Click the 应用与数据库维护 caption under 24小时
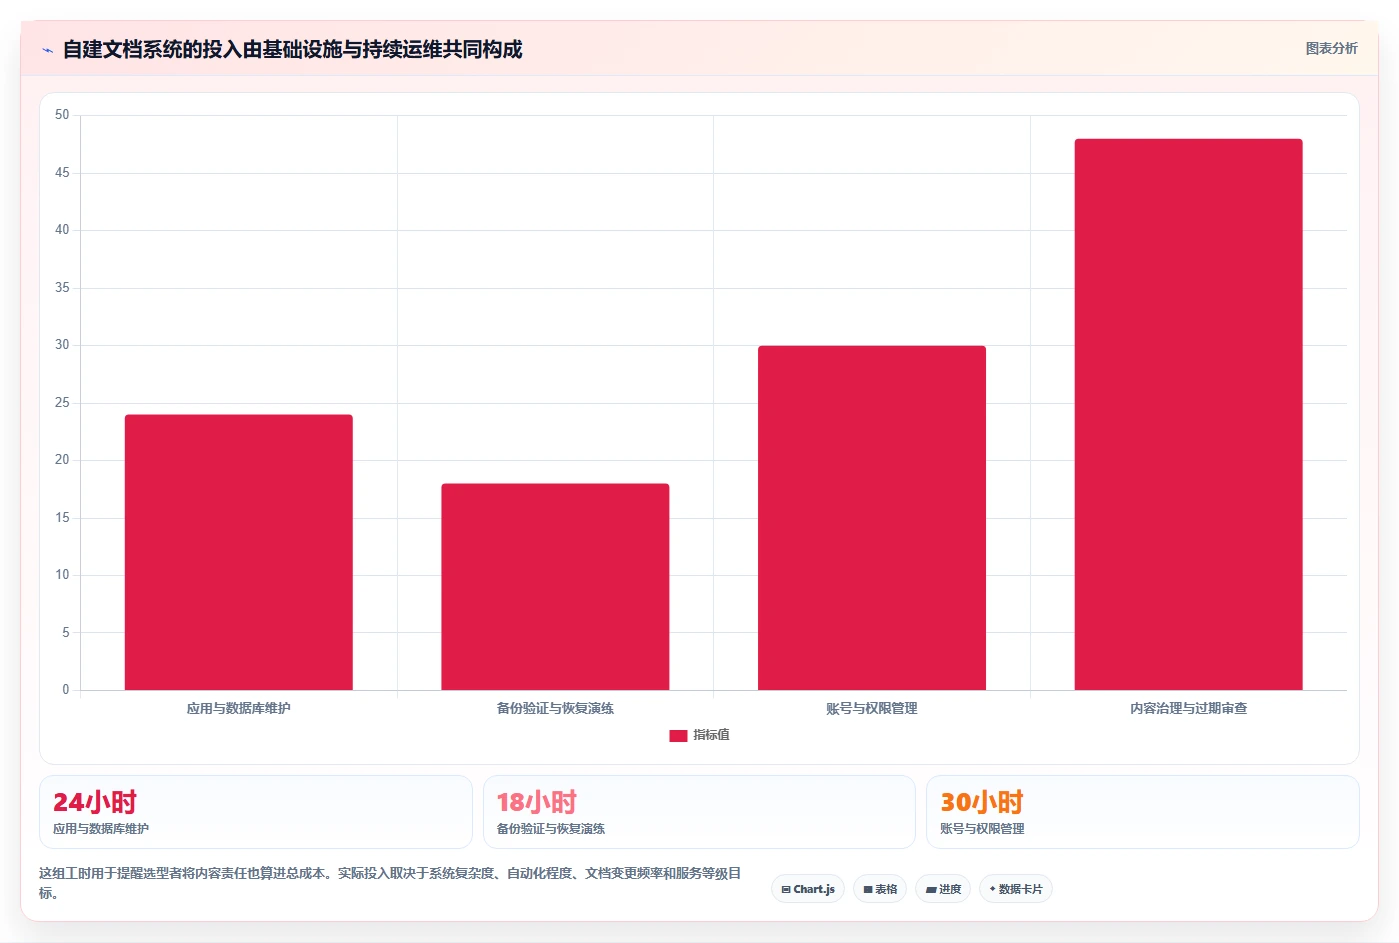This screenshot has width=1399, height=943. 101,829
